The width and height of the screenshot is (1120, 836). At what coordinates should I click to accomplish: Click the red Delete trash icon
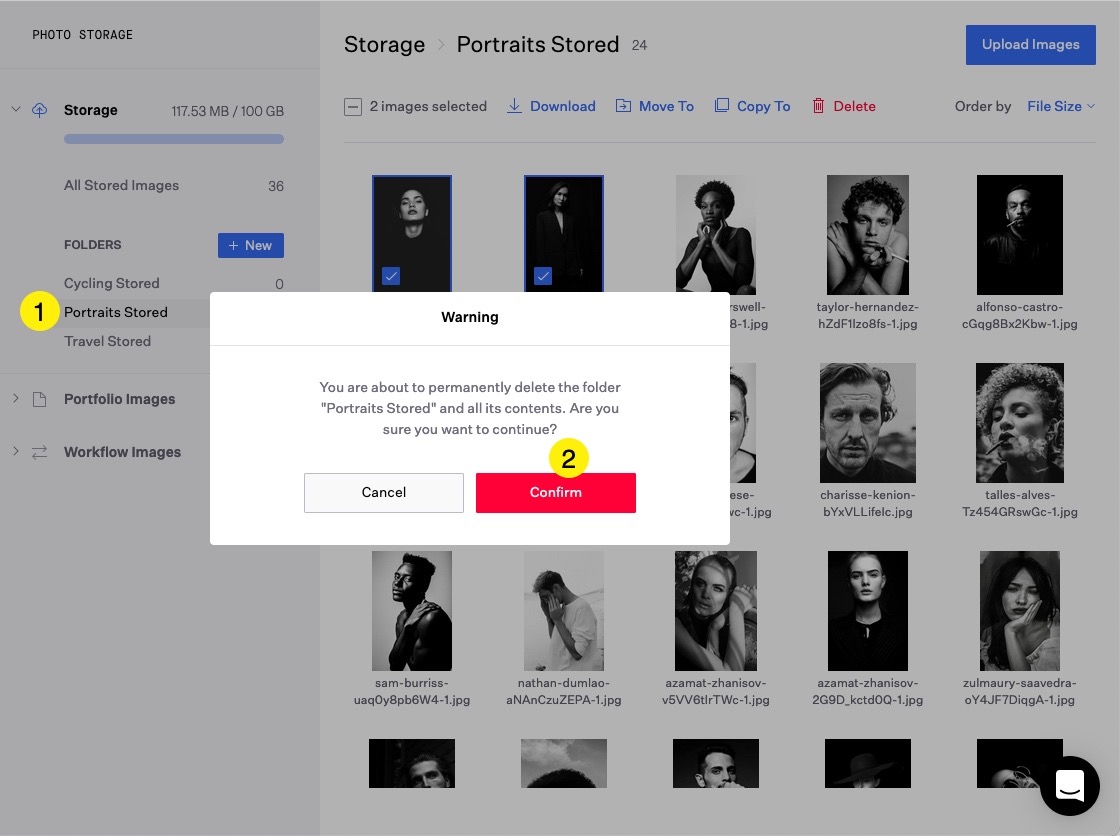[x=818, y=106]
